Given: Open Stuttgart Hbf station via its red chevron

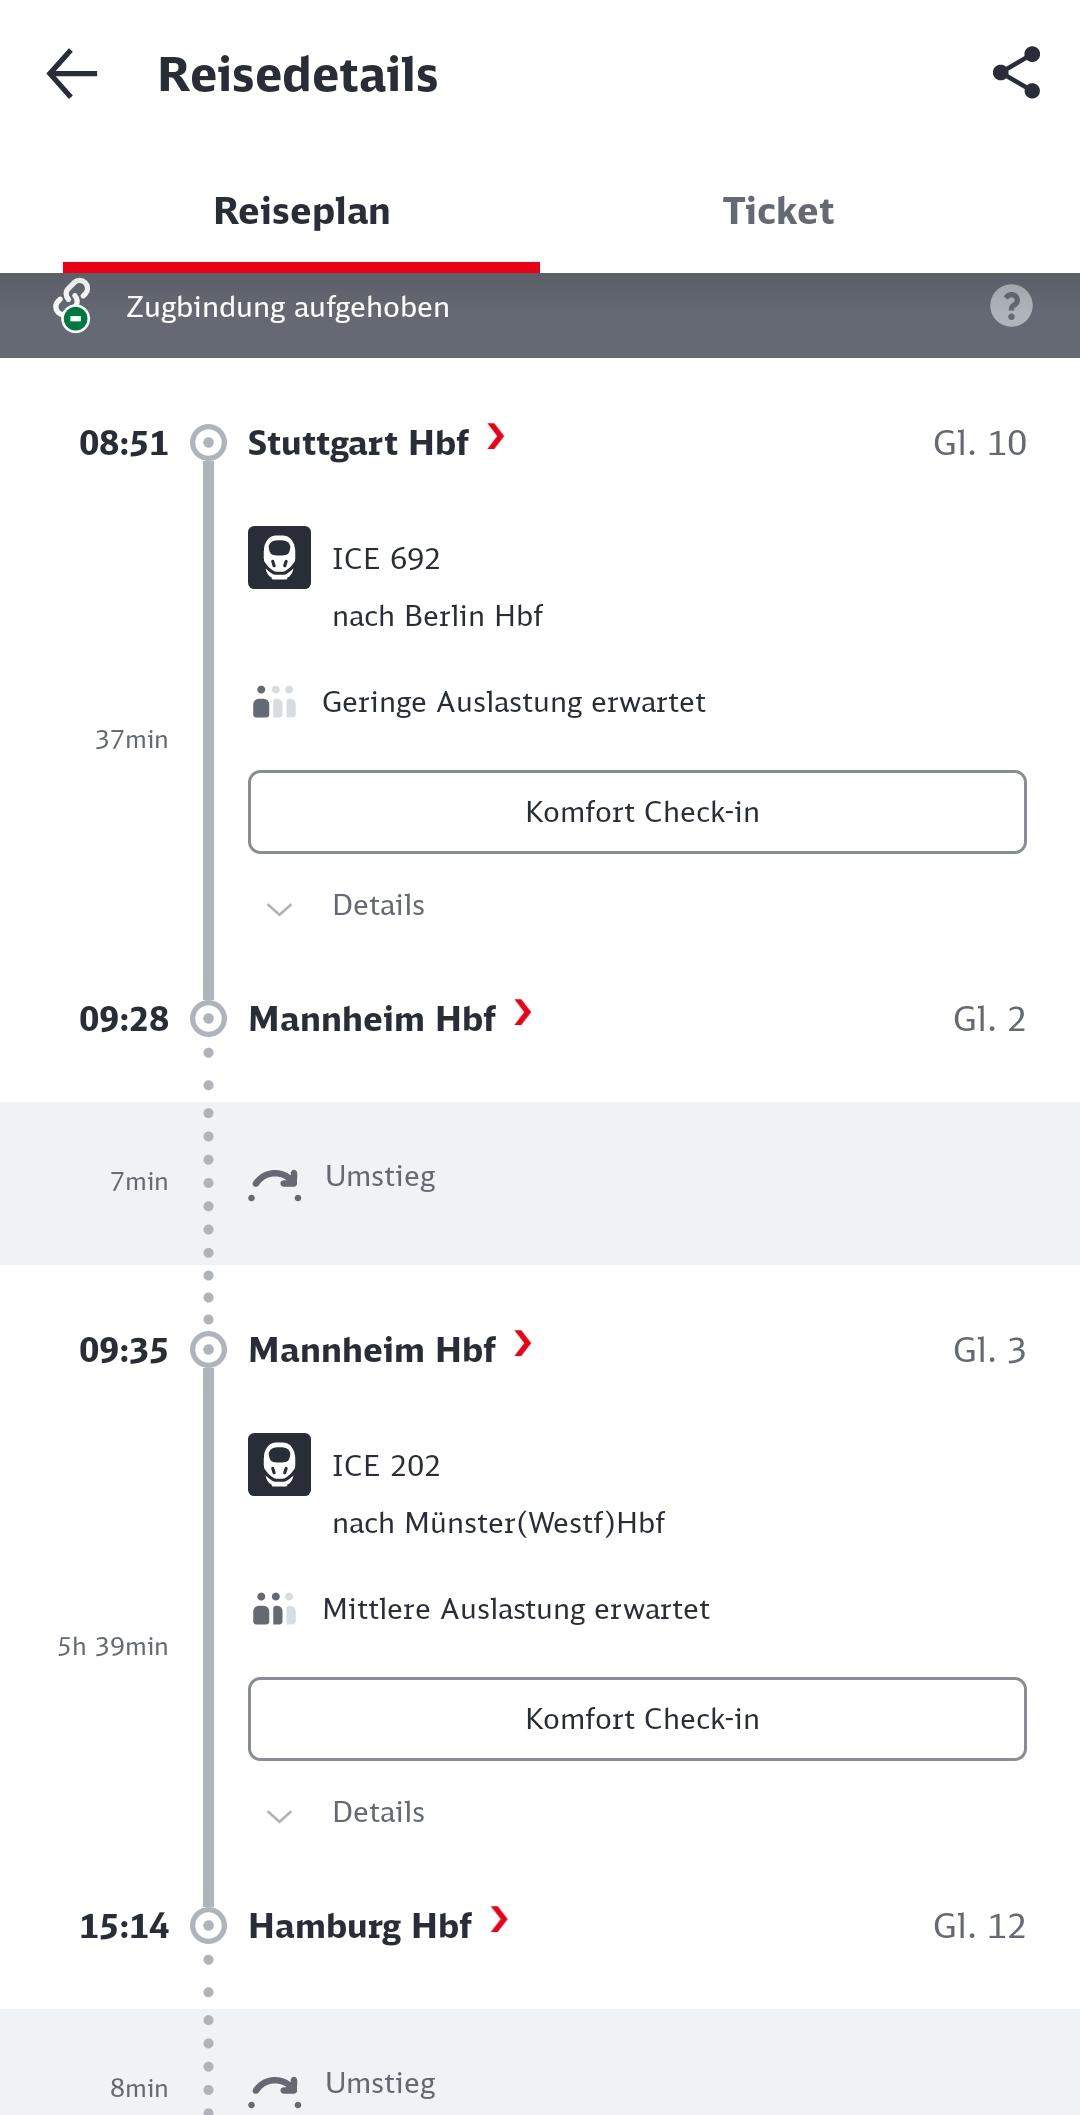Looking at the screenshot, I should click(497, 438).
